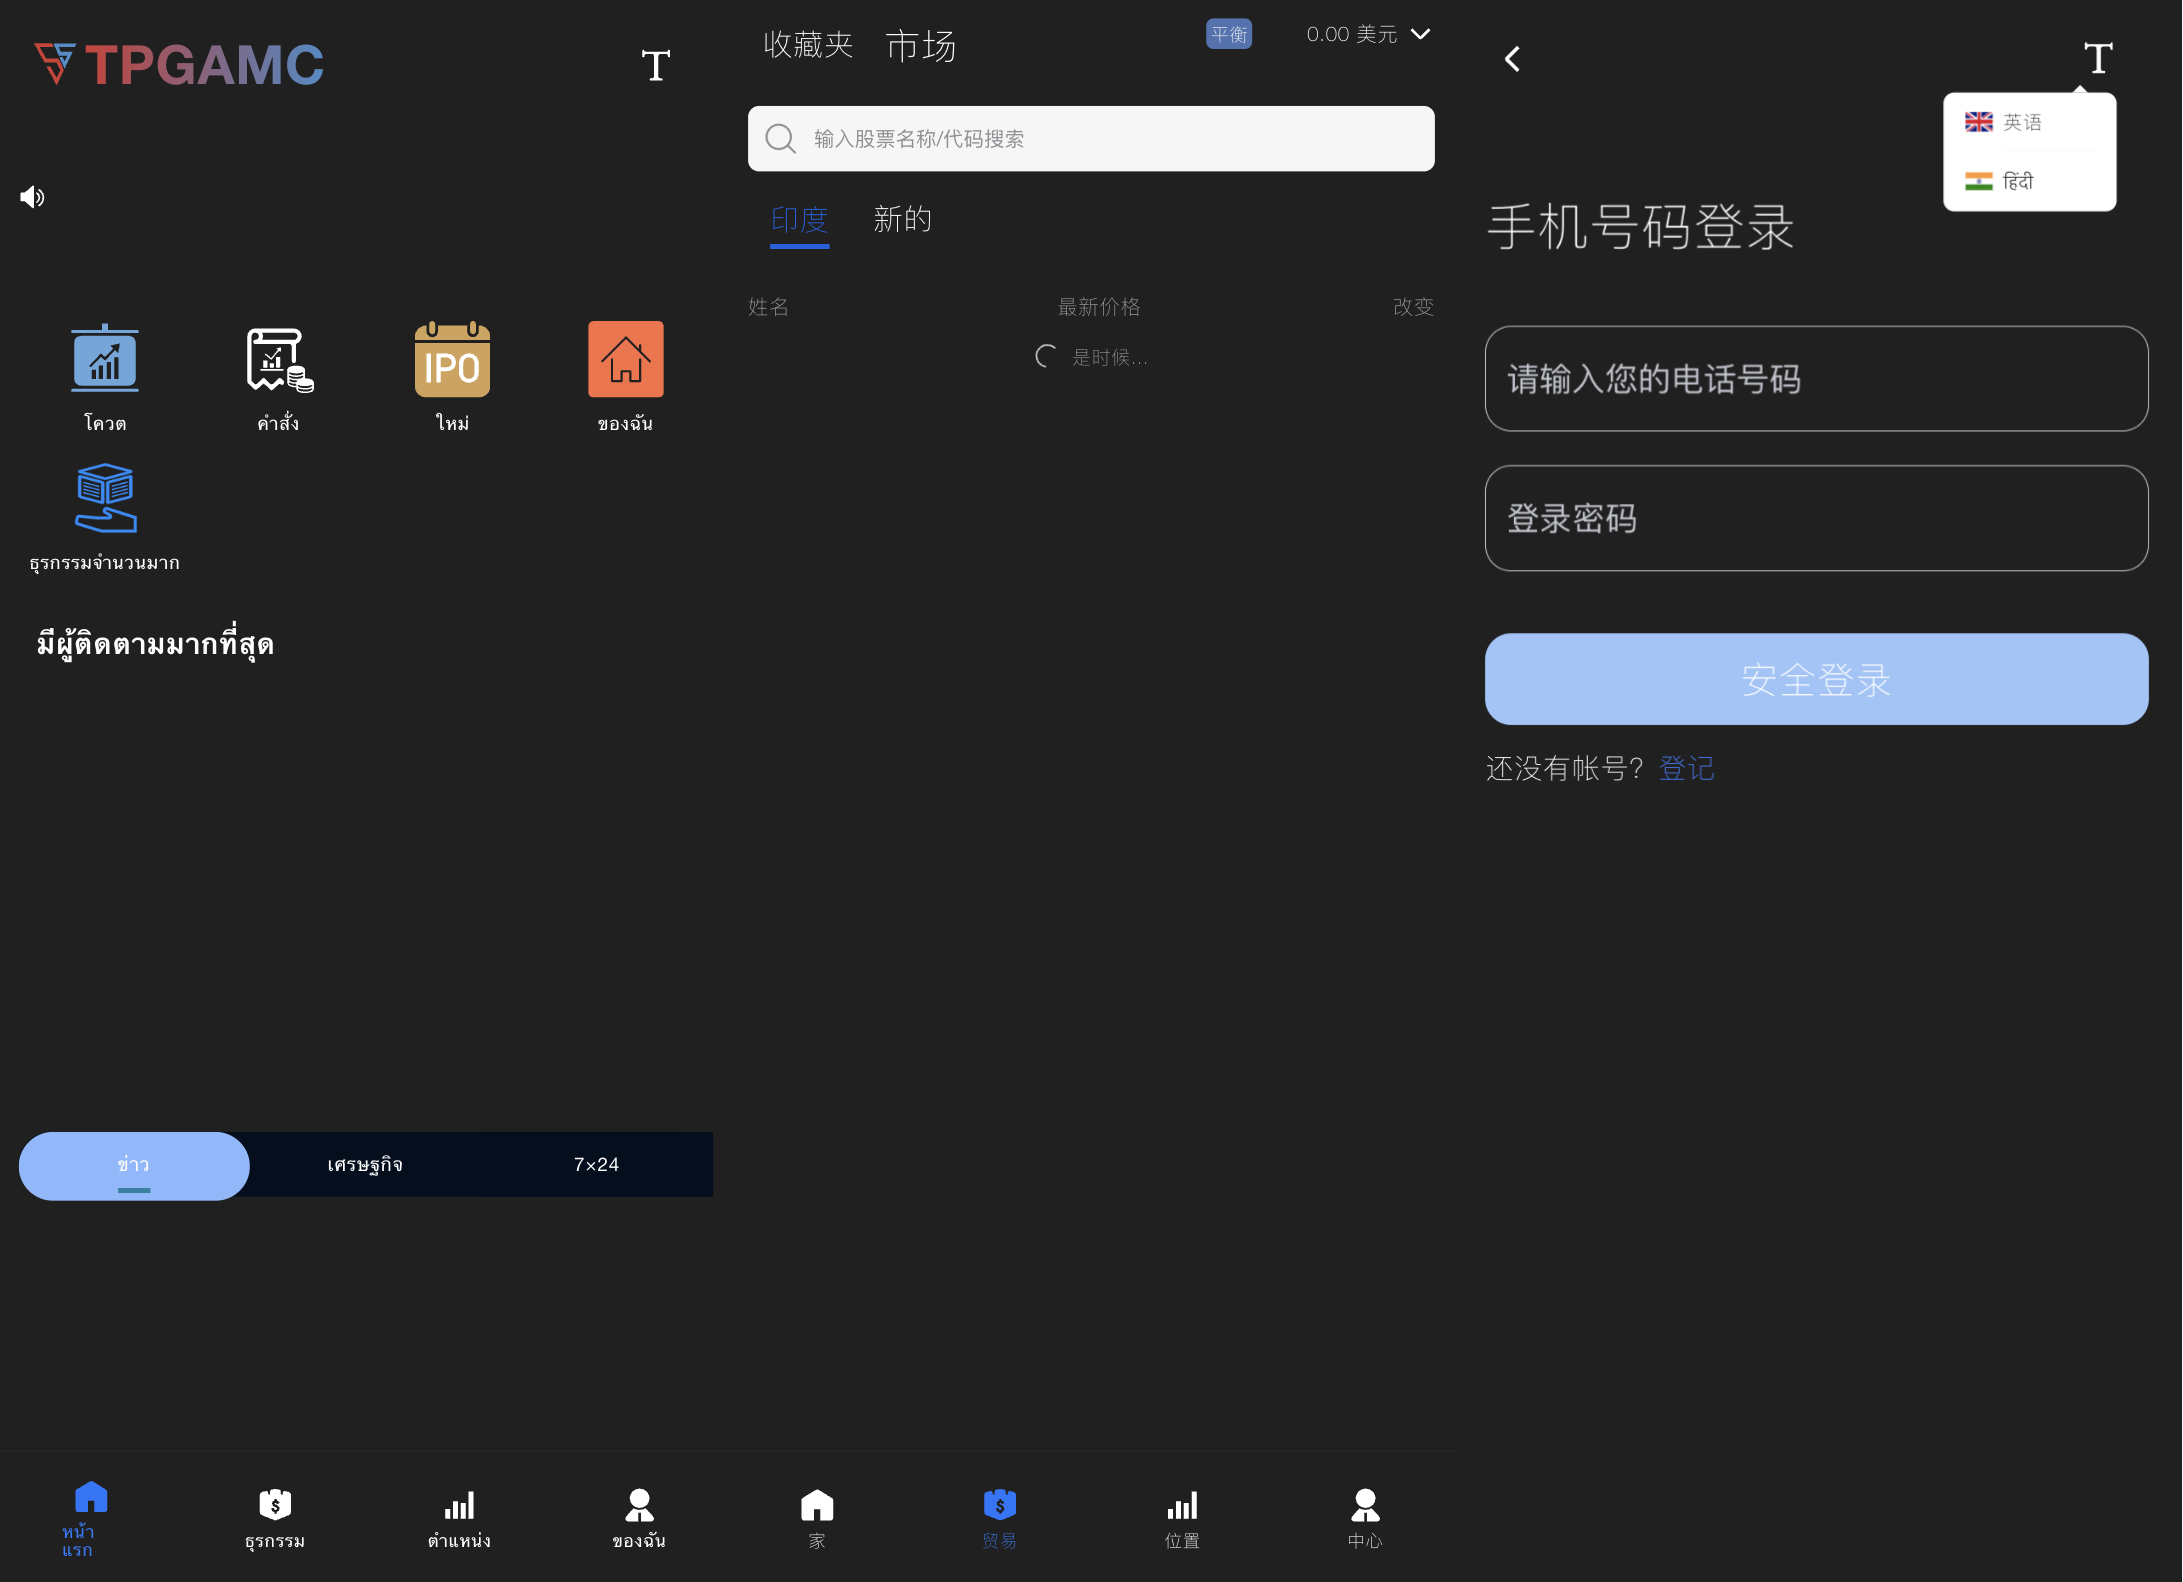Toggle the speaker announcement icon
Image resolution: width=2183 pixels, height=1582 pixels.
point(32,197)
